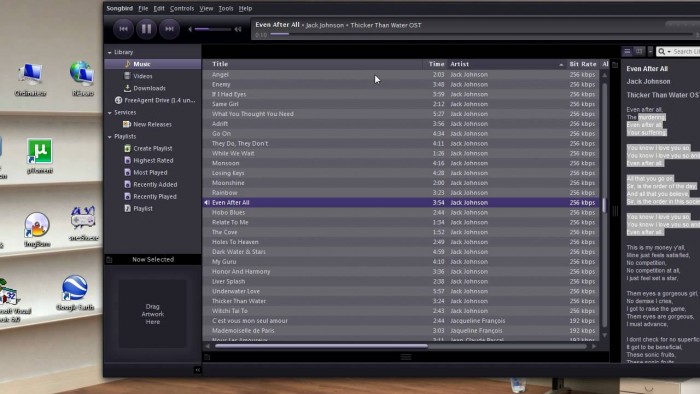Open the Help menu
700x394 pixels.
245,8
